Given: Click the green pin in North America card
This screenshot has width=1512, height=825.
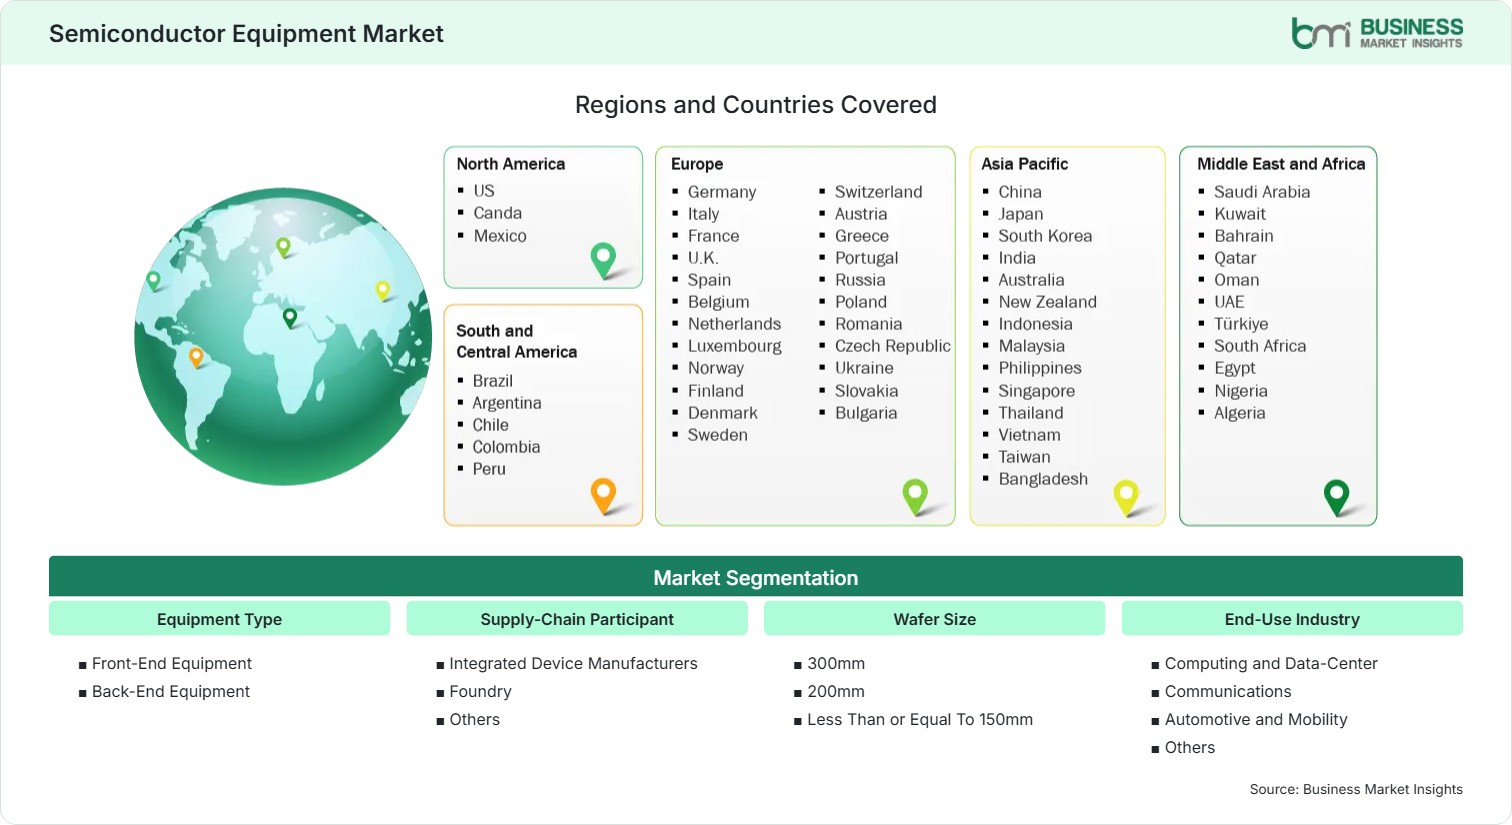Looking at the screenshot, I should [603, 260].
